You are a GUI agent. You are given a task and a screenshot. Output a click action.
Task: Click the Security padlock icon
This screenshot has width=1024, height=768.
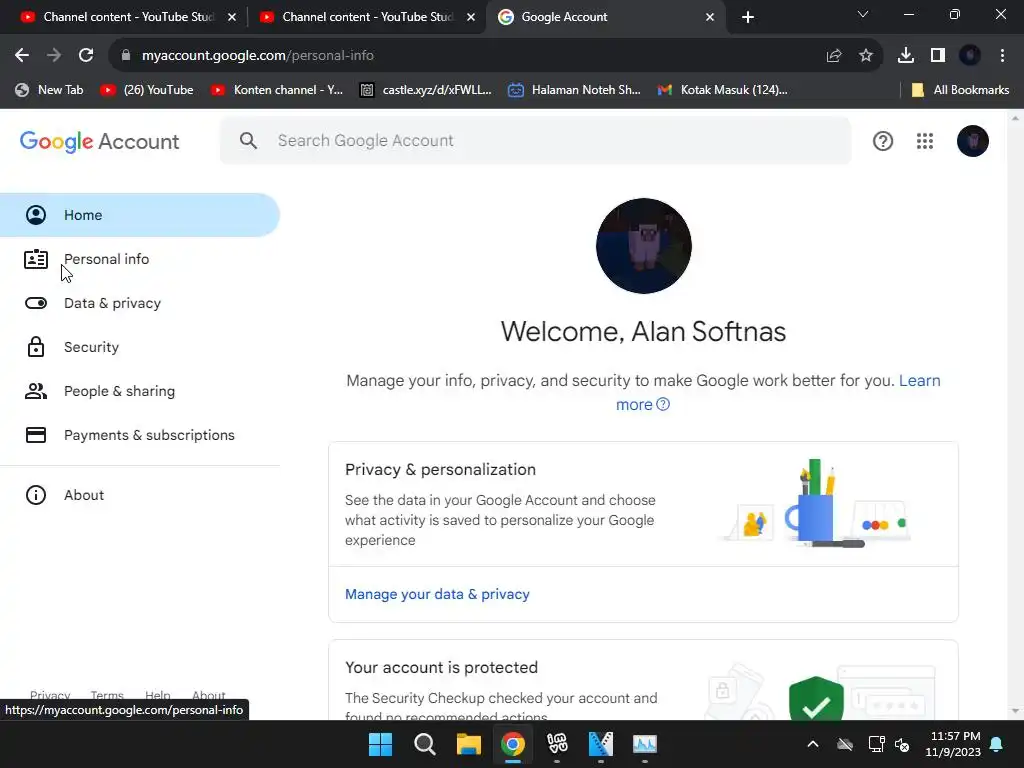click(x=36, y=347)
